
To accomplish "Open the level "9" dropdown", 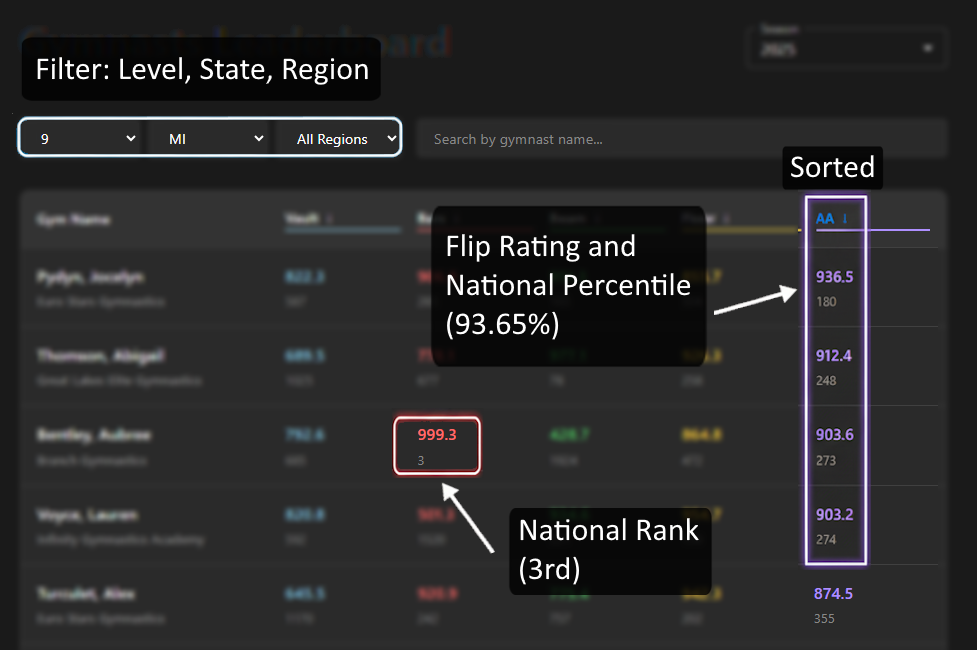I will (x=80, y=138).
